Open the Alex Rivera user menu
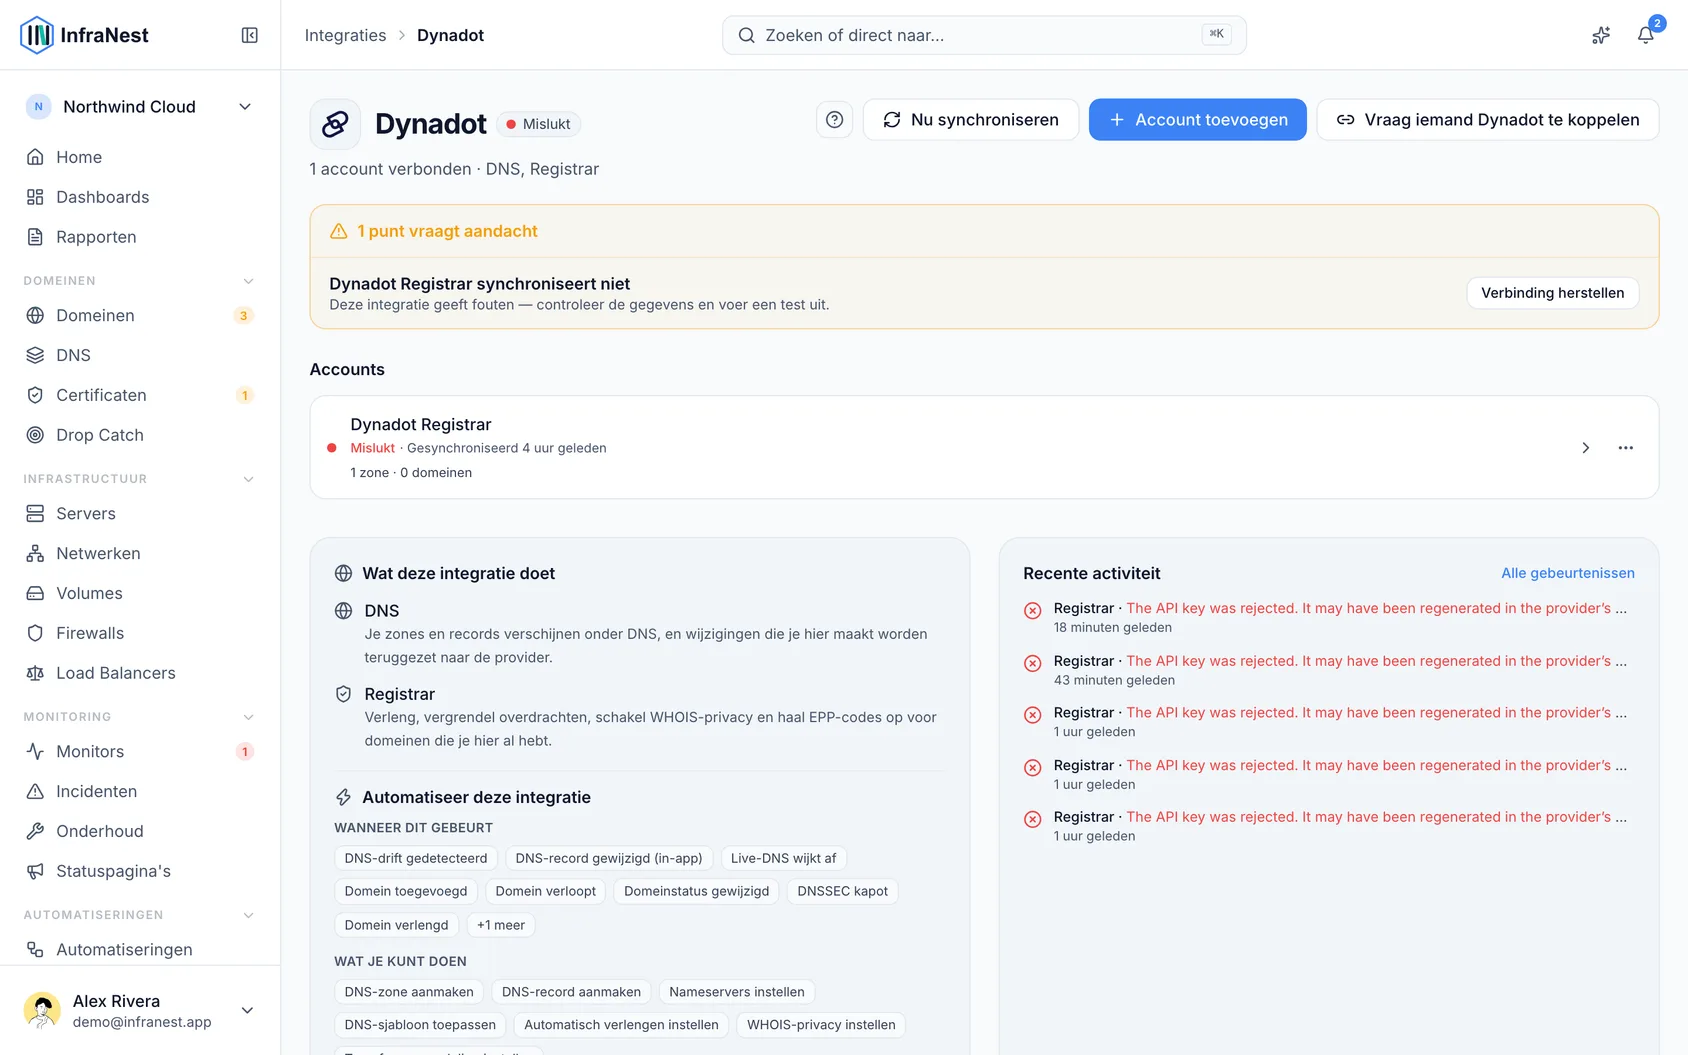 pyautogui.click(x=140, y=1011)
